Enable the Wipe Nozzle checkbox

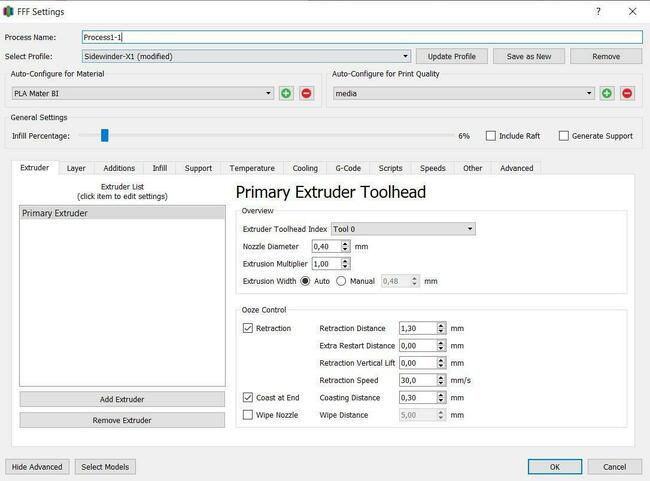click(248, 415)
